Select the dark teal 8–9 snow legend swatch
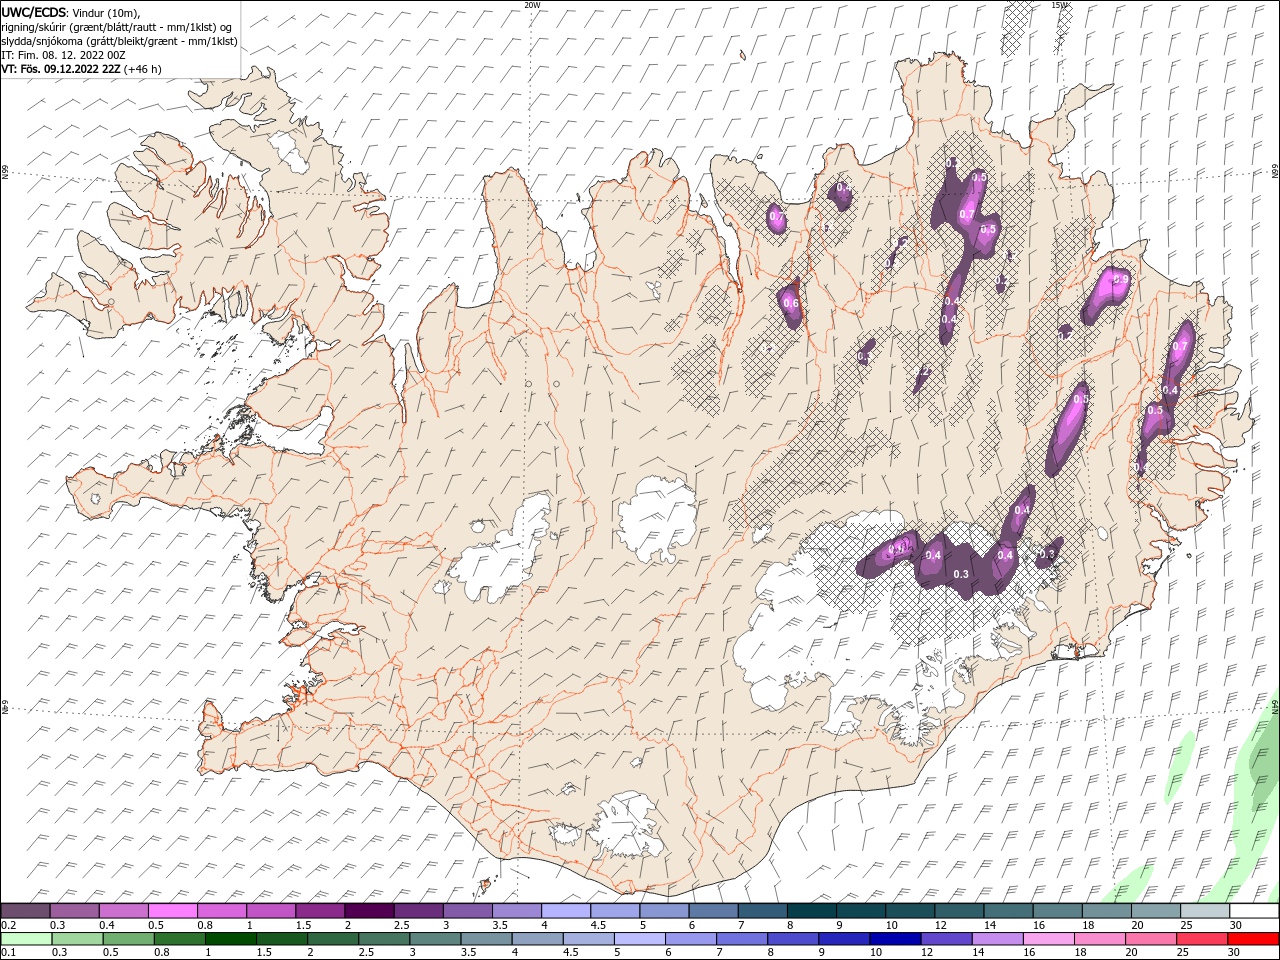The height and width of the screenshot is (960, 1280). tap(812, 911)
